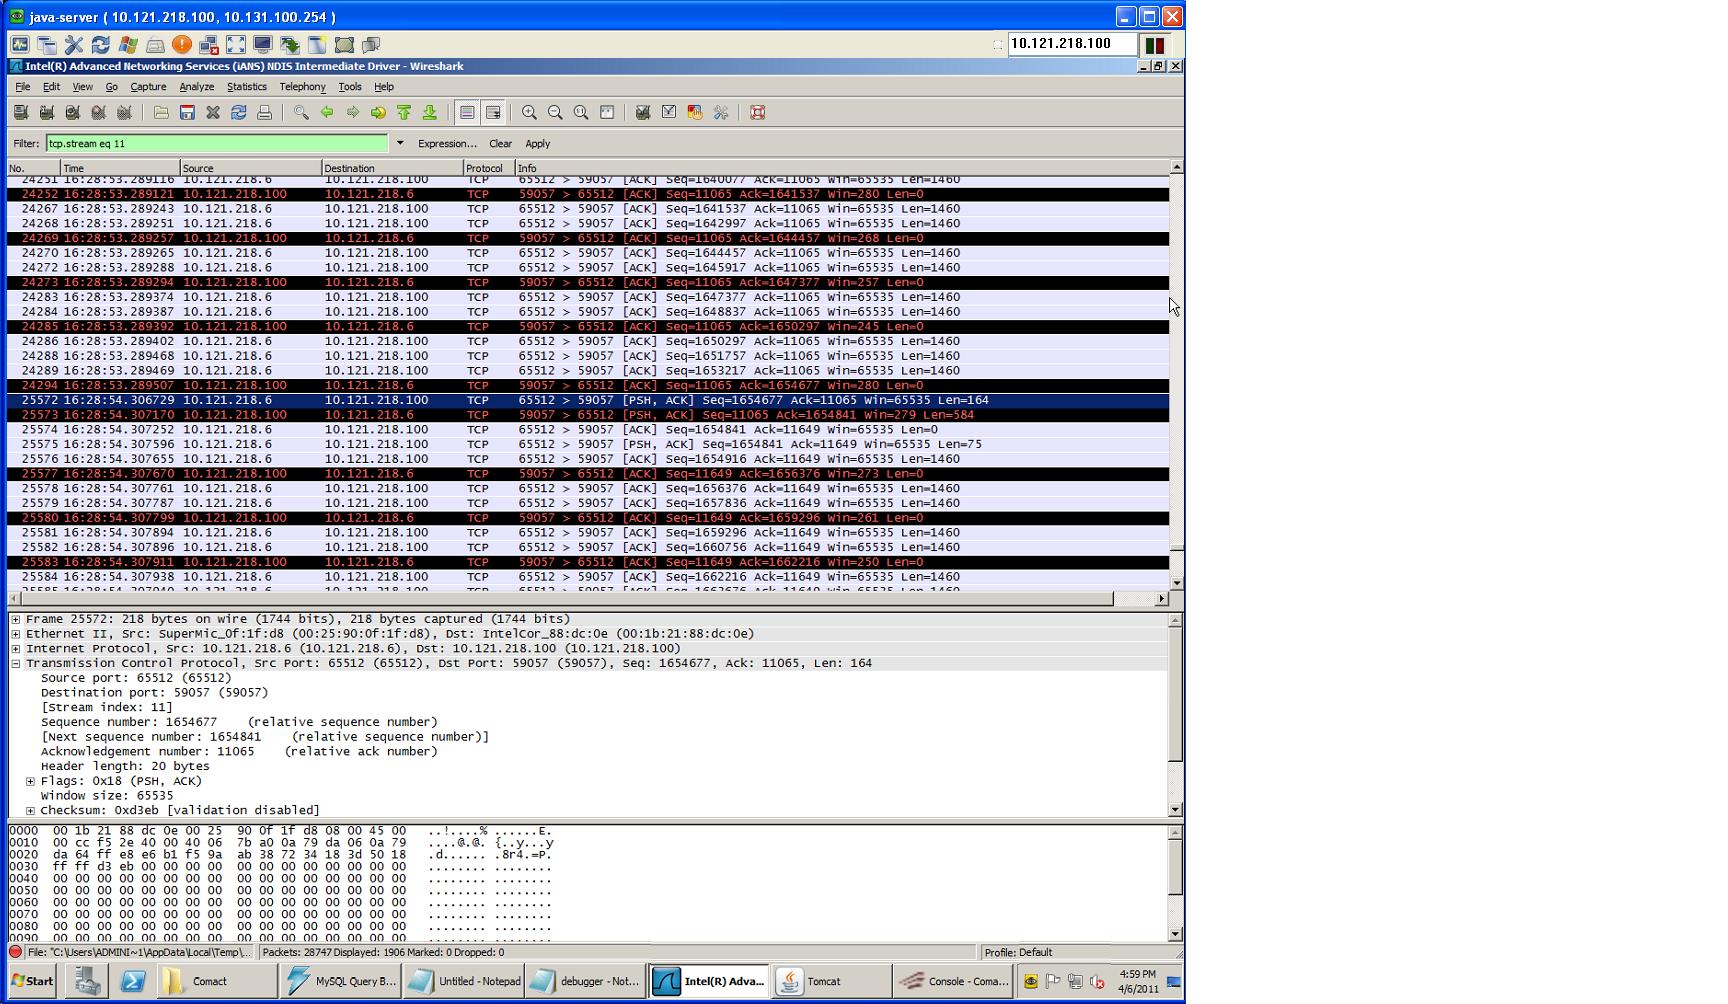The height and width of the screenshot is (1004, 1728).
Task: Click the Apply filter button
Action: (x=537, y=143)
